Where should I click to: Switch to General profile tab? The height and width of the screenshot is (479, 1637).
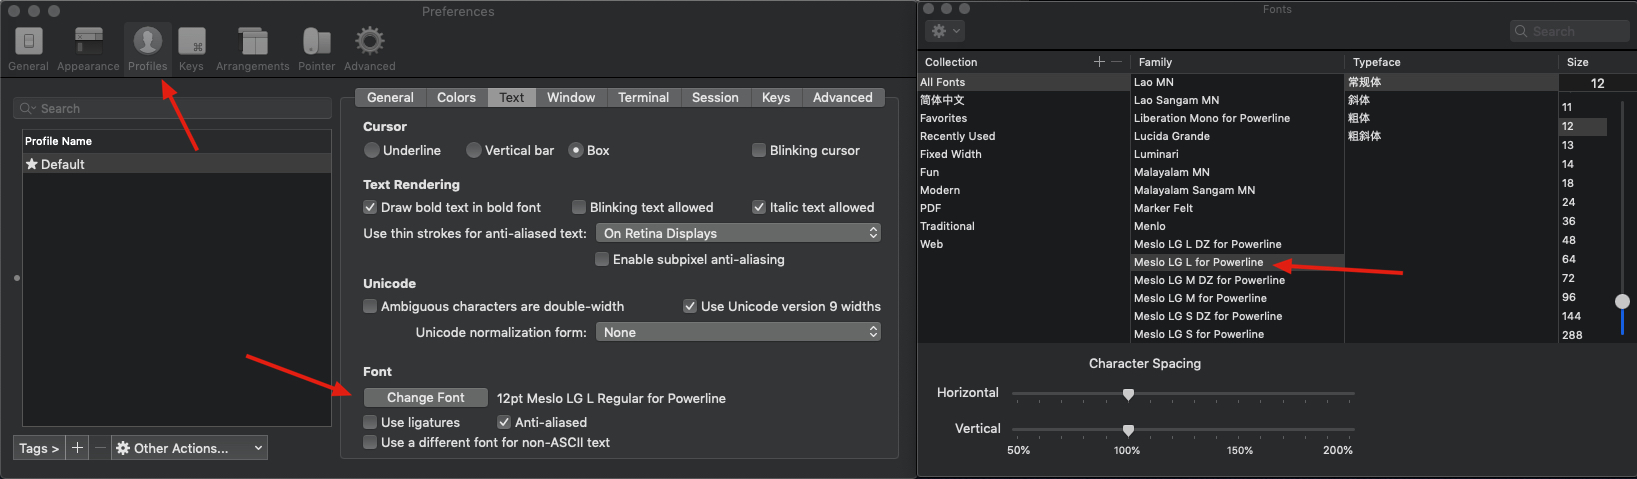pyautogui.click(x=390, y=97)
